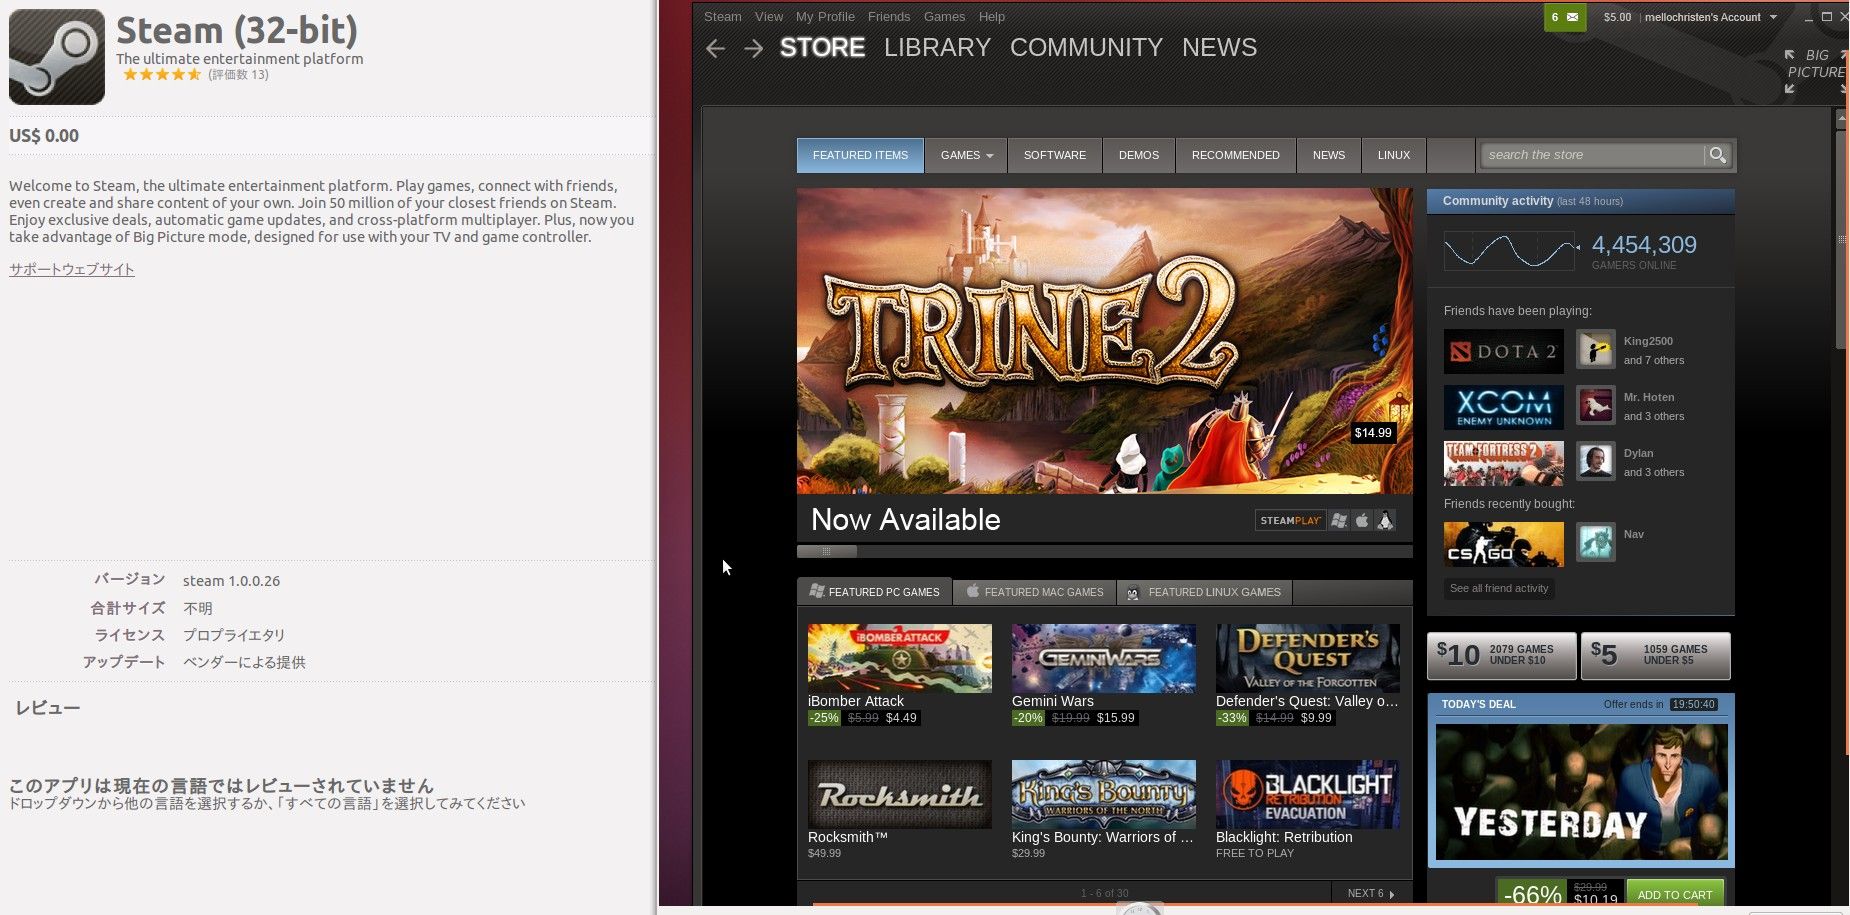Open the King's Bounty thumbnail

1104,794
